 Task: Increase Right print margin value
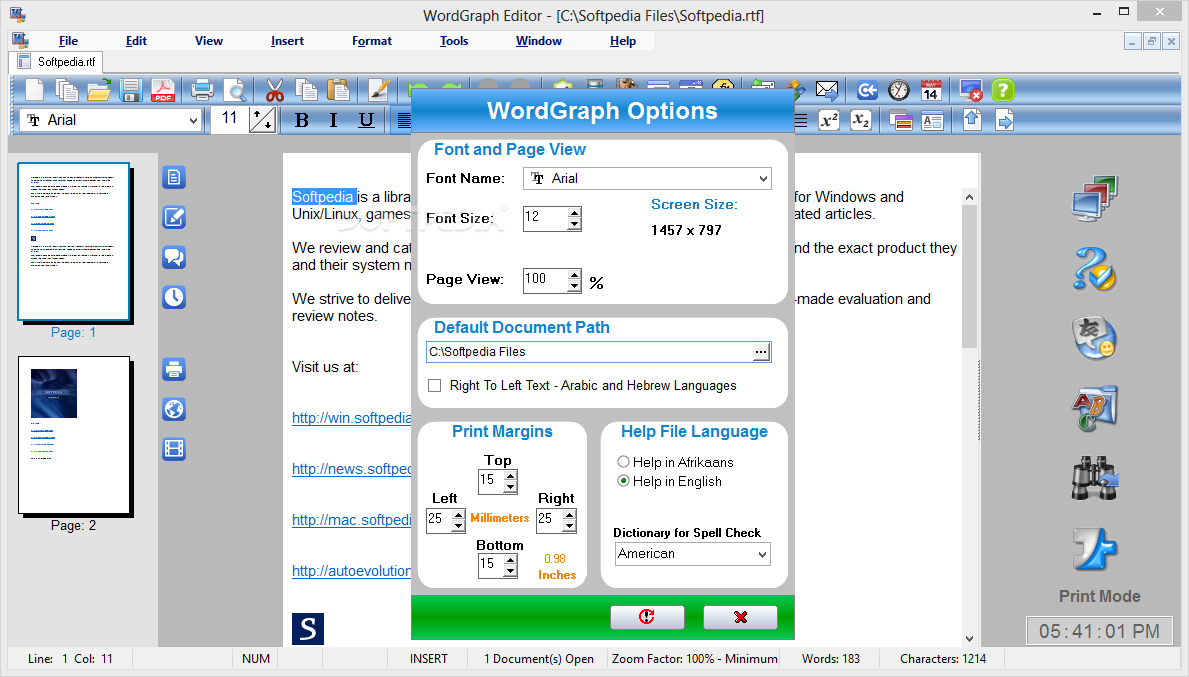(x=569, y=515)
